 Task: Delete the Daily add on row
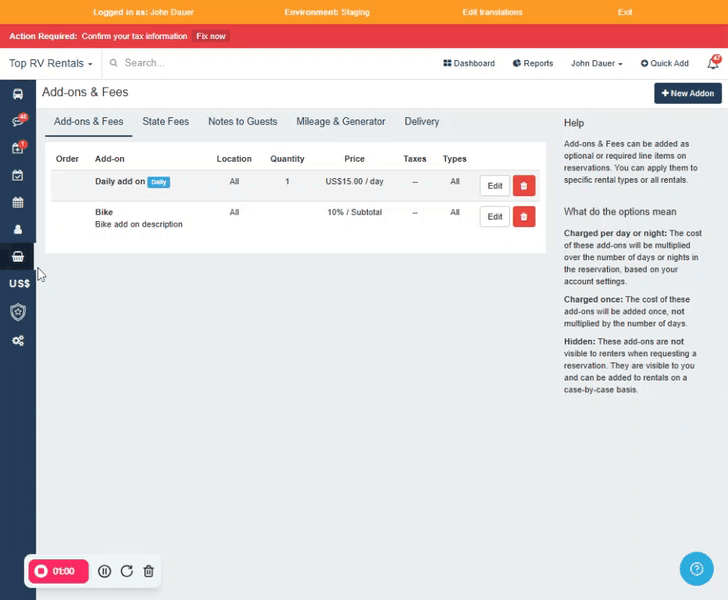524,185
